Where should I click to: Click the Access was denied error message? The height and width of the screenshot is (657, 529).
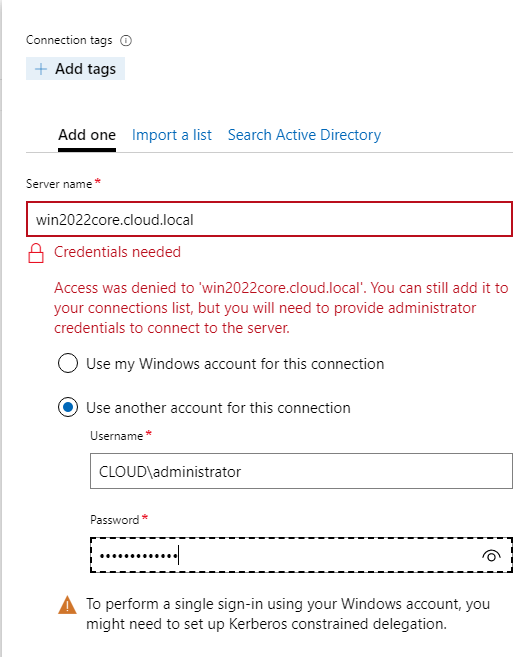[281, 308]
